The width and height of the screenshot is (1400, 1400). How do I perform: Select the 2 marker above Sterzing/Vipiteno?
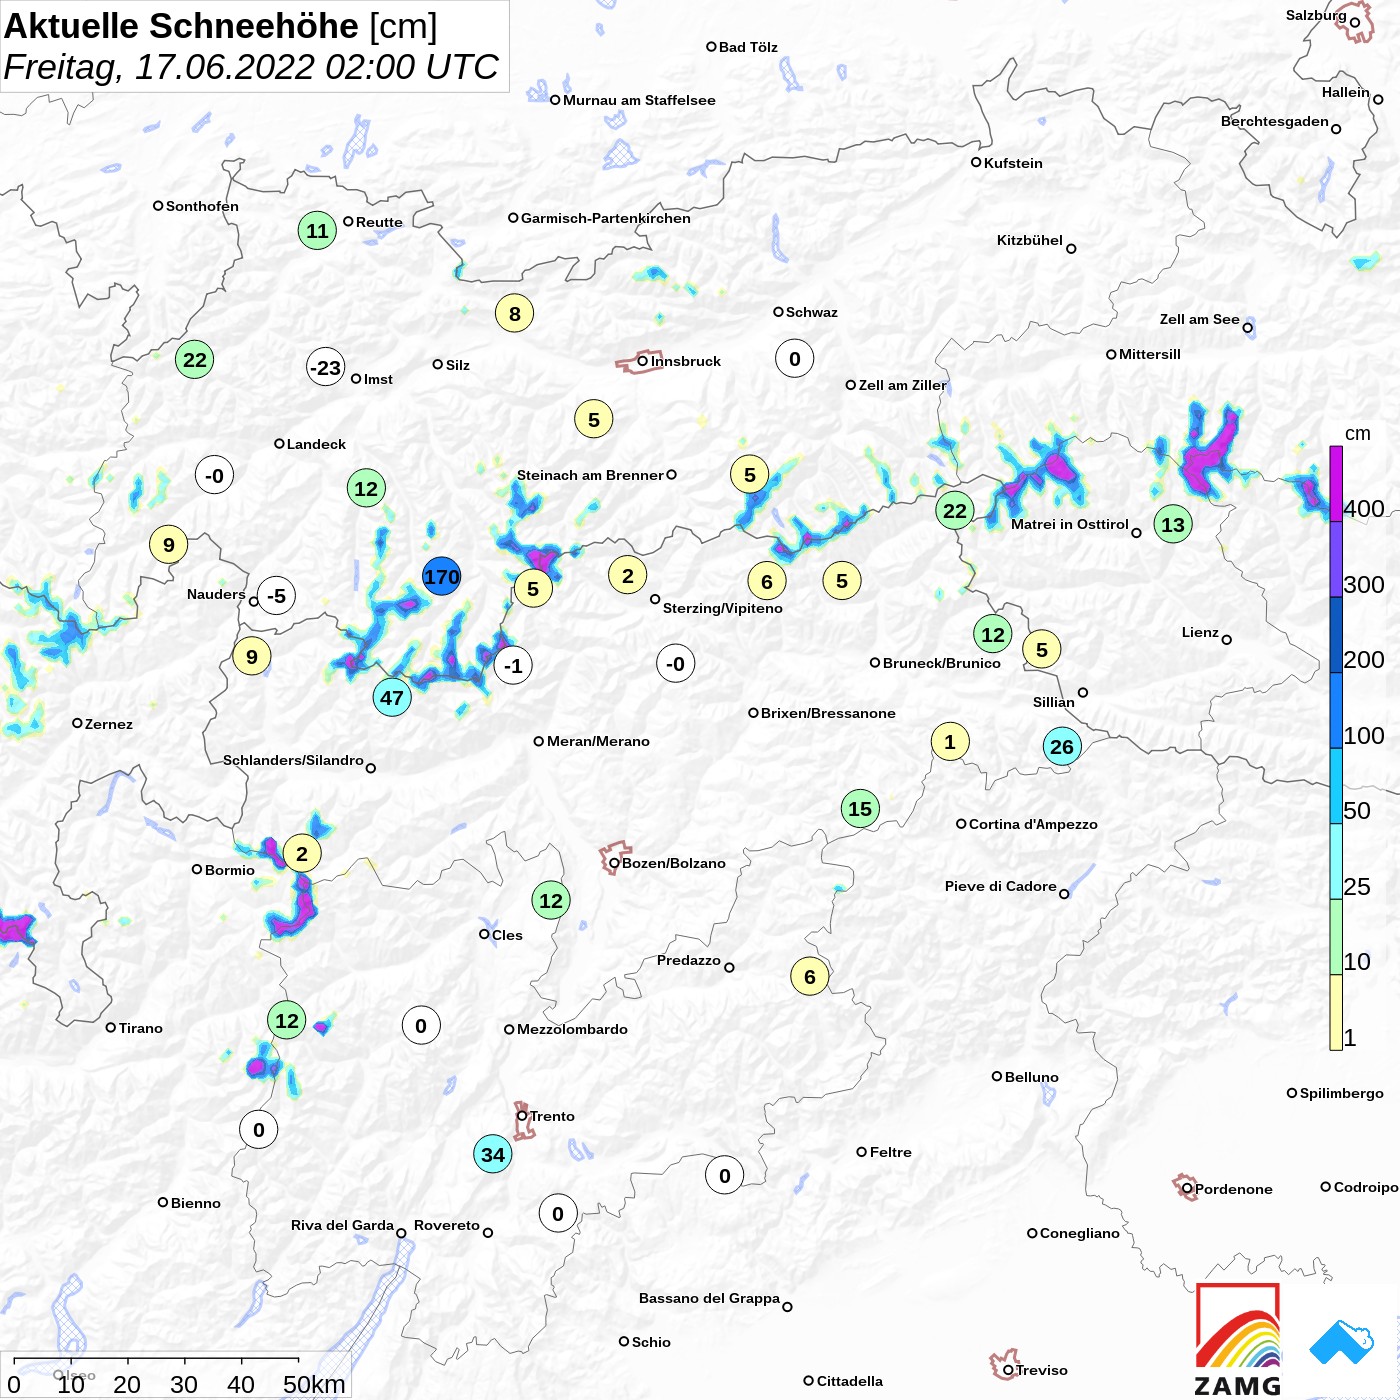628,576
